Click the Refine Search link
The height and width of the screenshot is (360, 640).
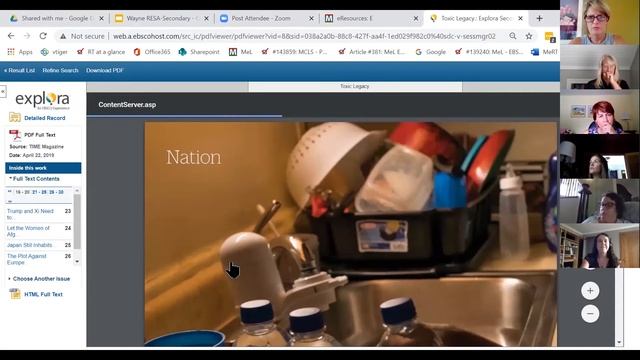pyautogui.click(x=60, y=70)
